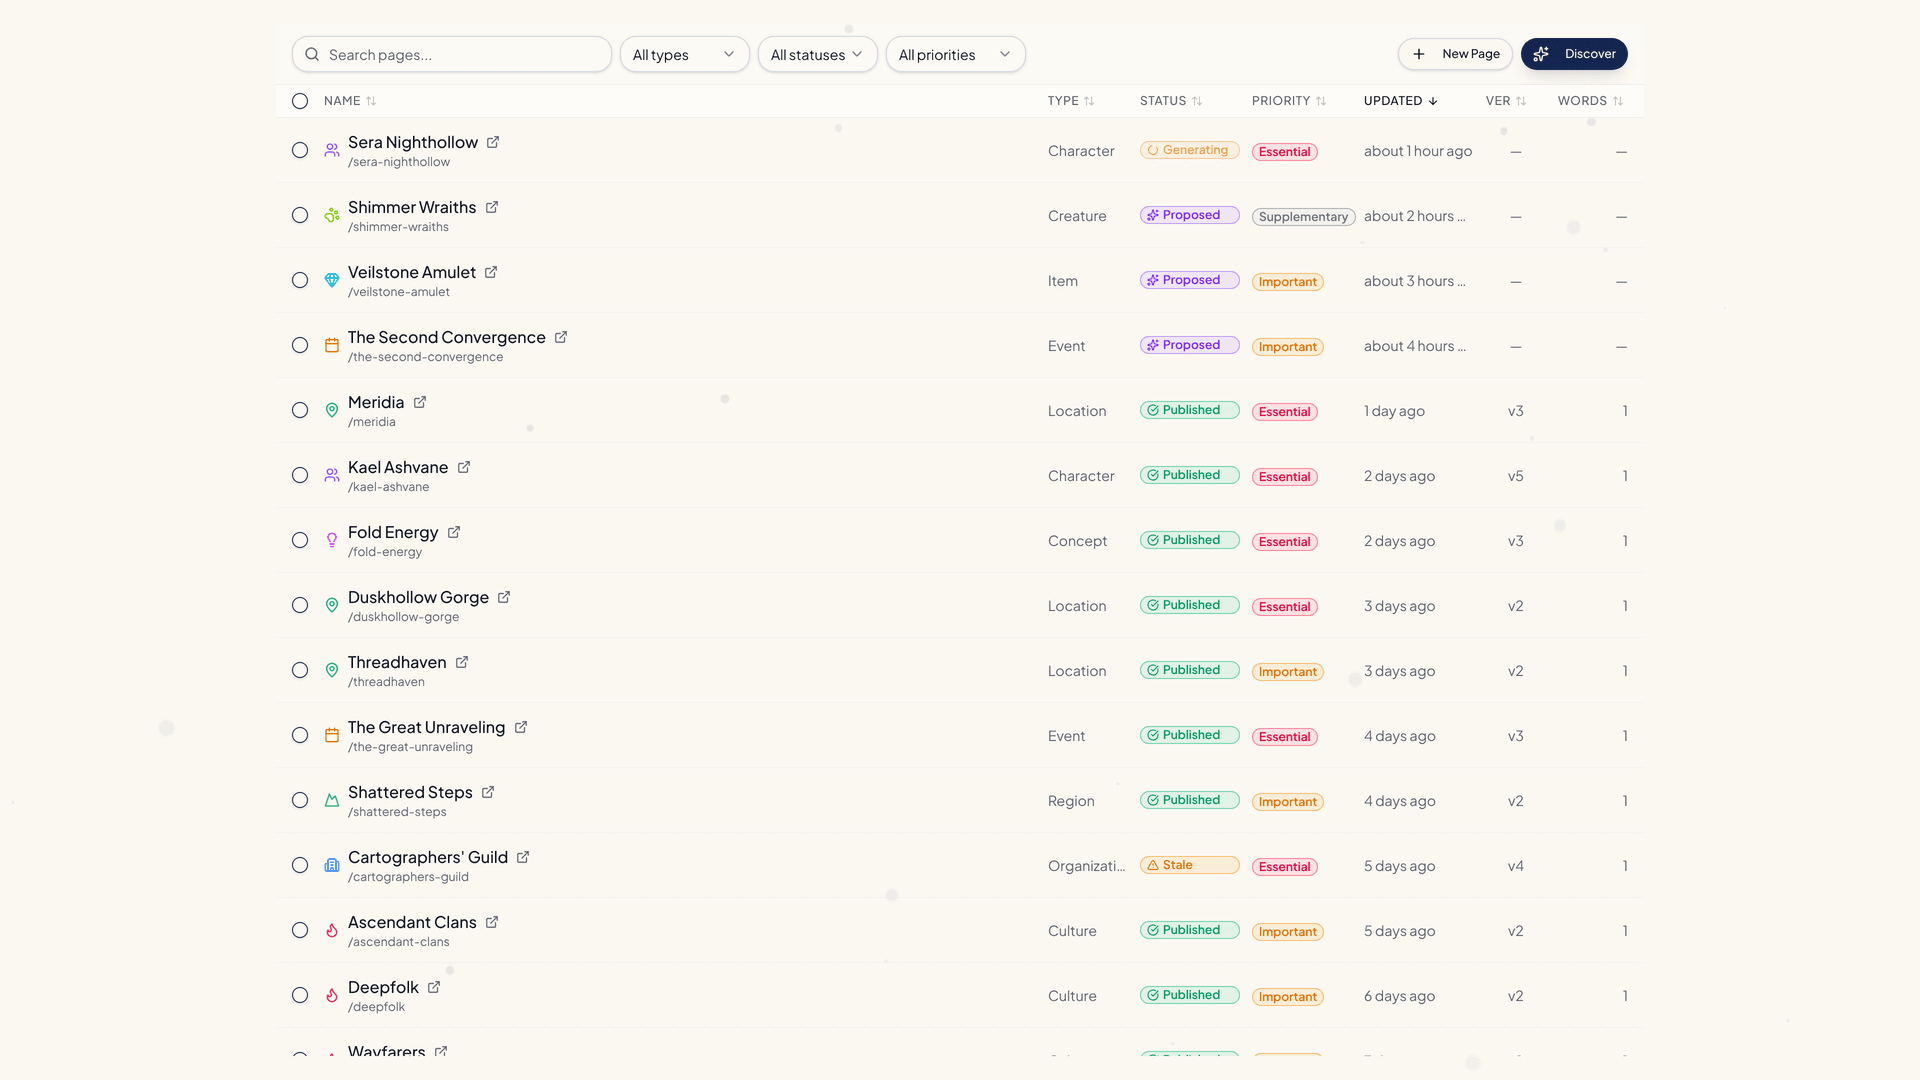The height and width of the screenshot is (1080, 1920).
Task: Click the Character icon beside Sera Nighthollow
Action: 331,150
